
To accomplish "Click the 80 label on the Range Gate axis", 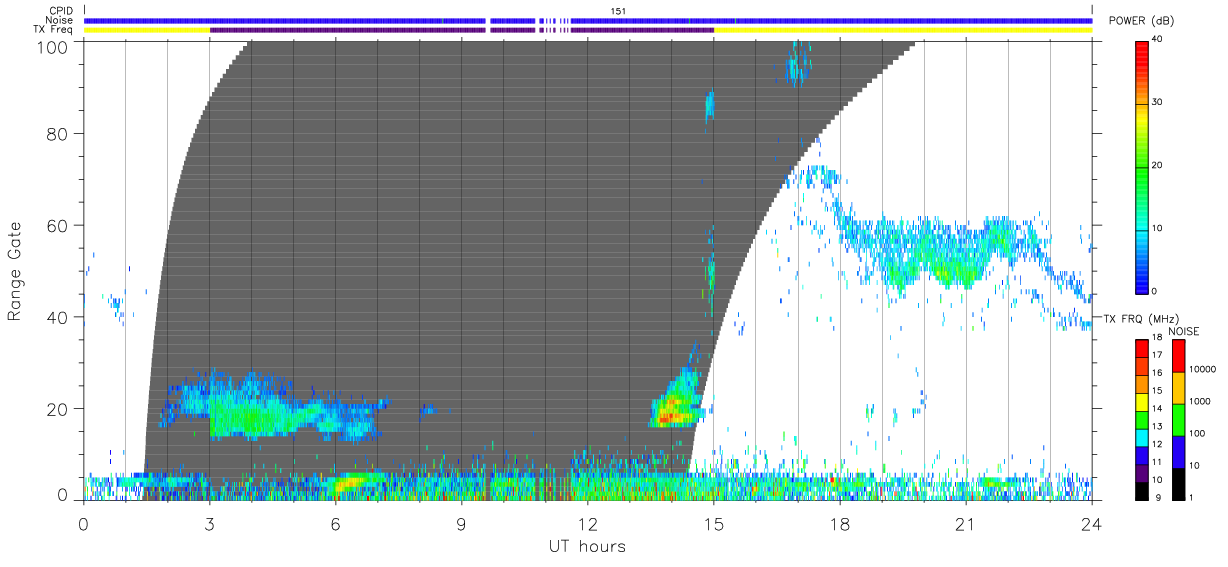I will [x=59, y=133].
